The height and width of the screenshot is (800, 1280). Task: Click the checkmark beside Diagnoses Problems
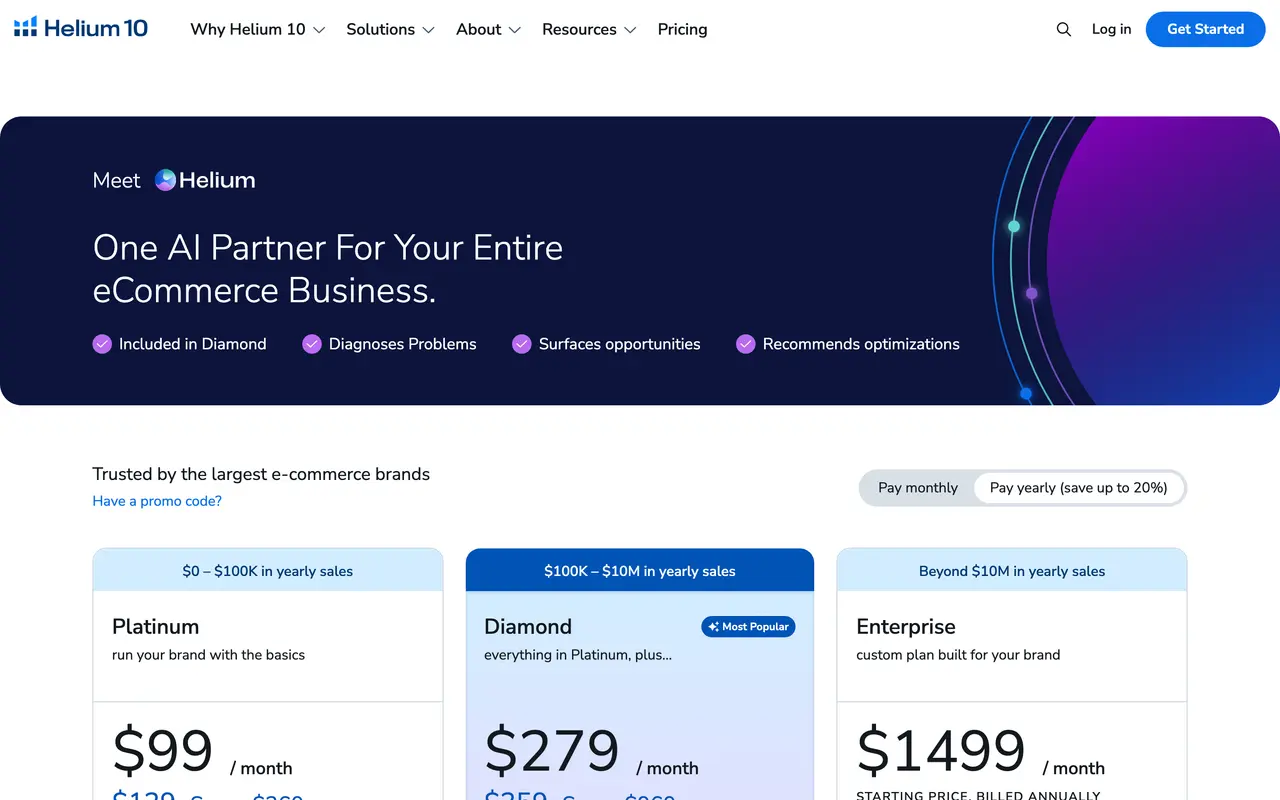point(312,344)
